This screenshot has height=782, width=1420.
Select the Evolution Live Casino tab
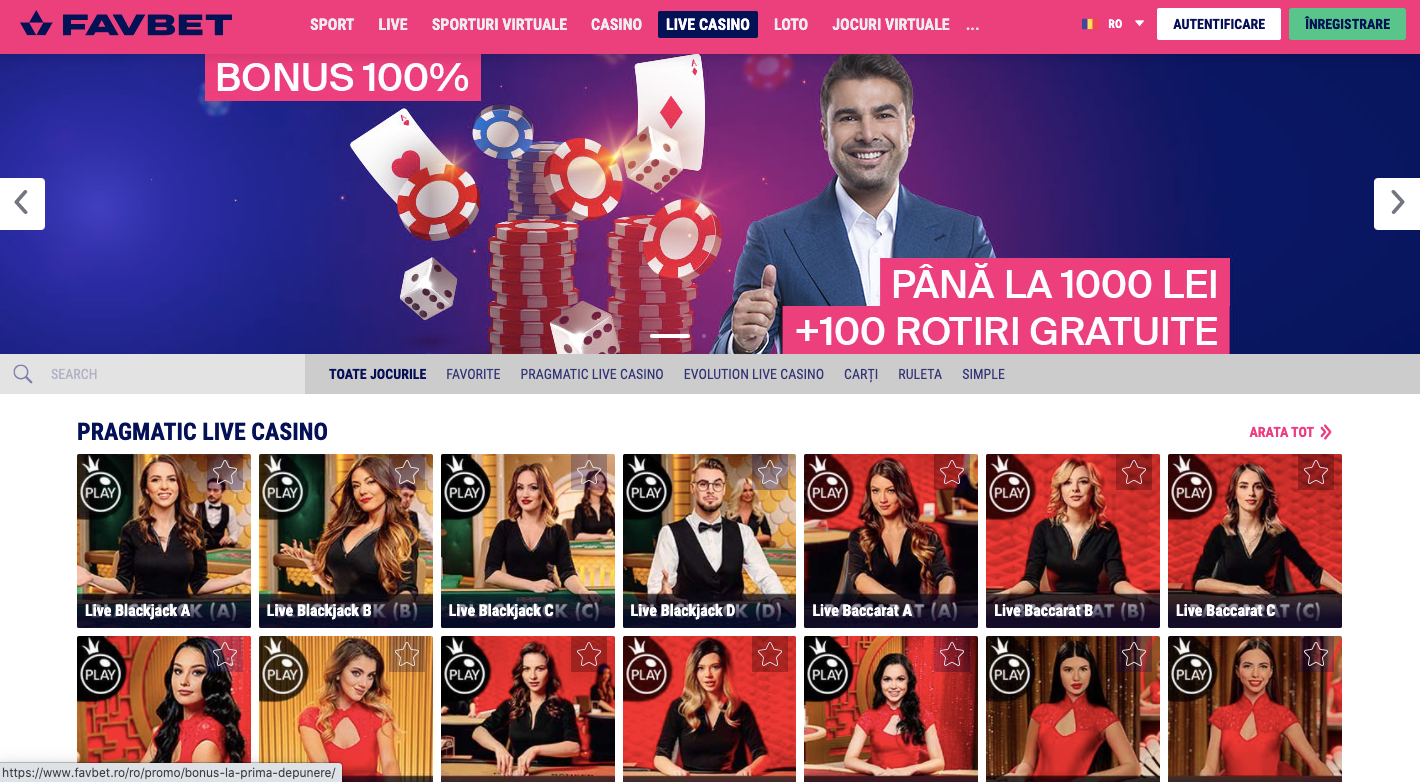[x=754, y=374]
